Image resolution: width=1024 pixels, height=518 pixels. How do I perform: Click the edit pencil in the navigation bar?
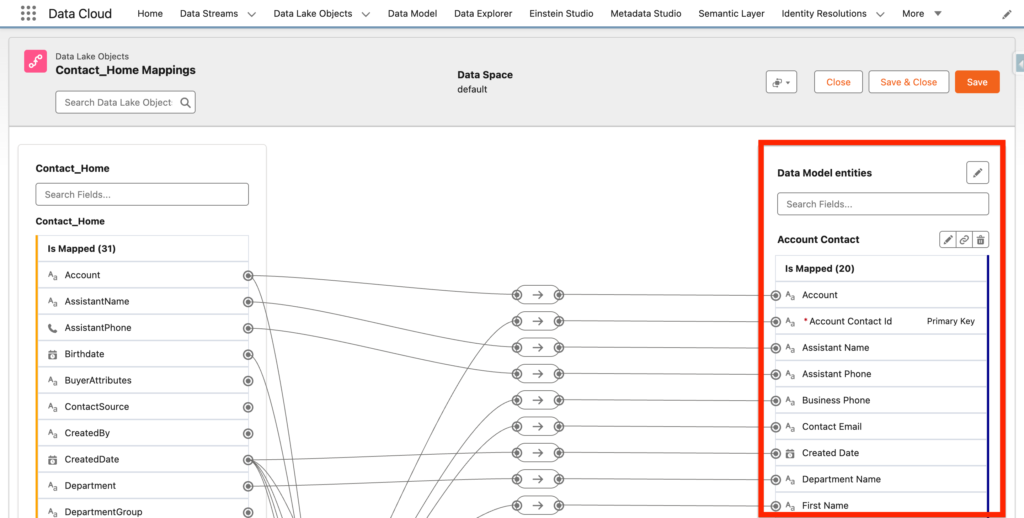[1006, 15]
